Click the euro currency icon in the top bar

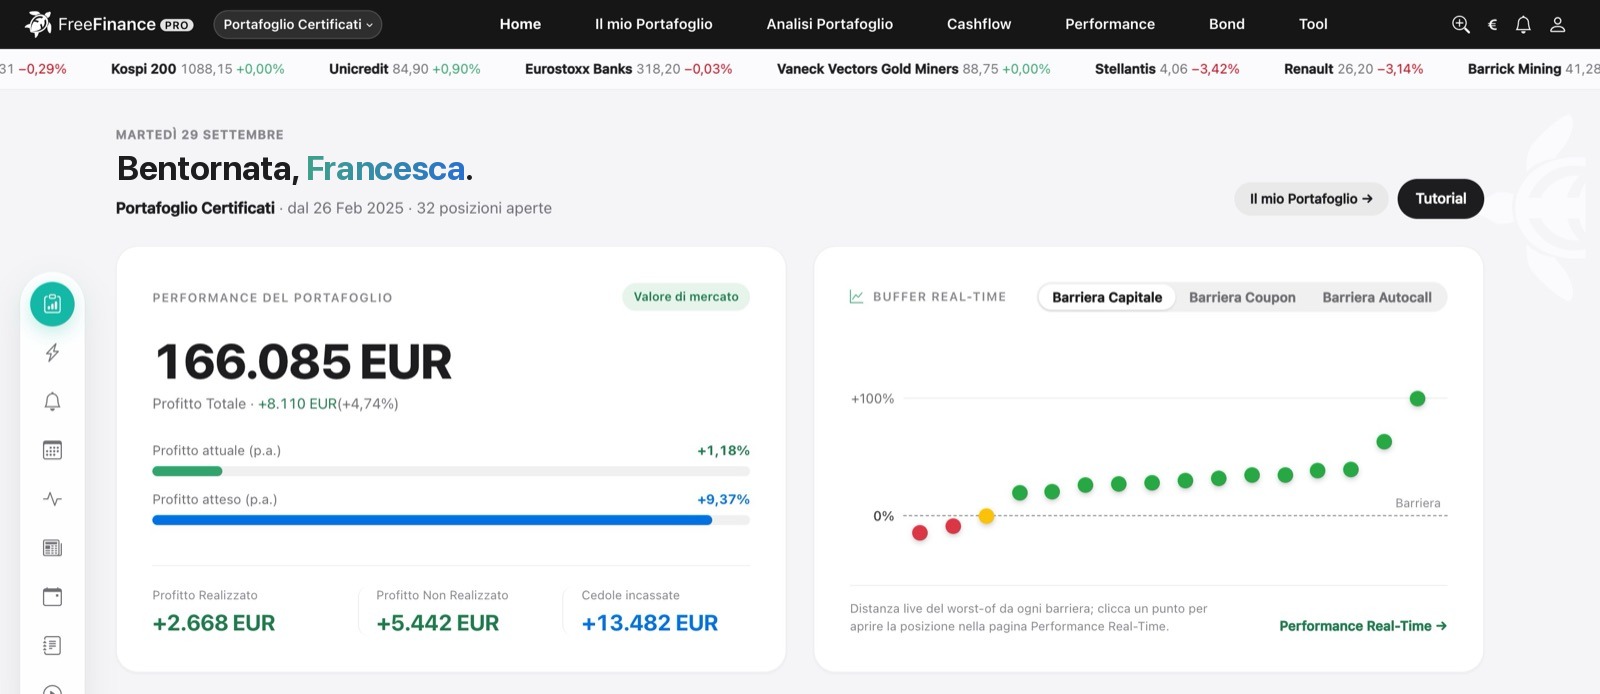pos(1492,25)
